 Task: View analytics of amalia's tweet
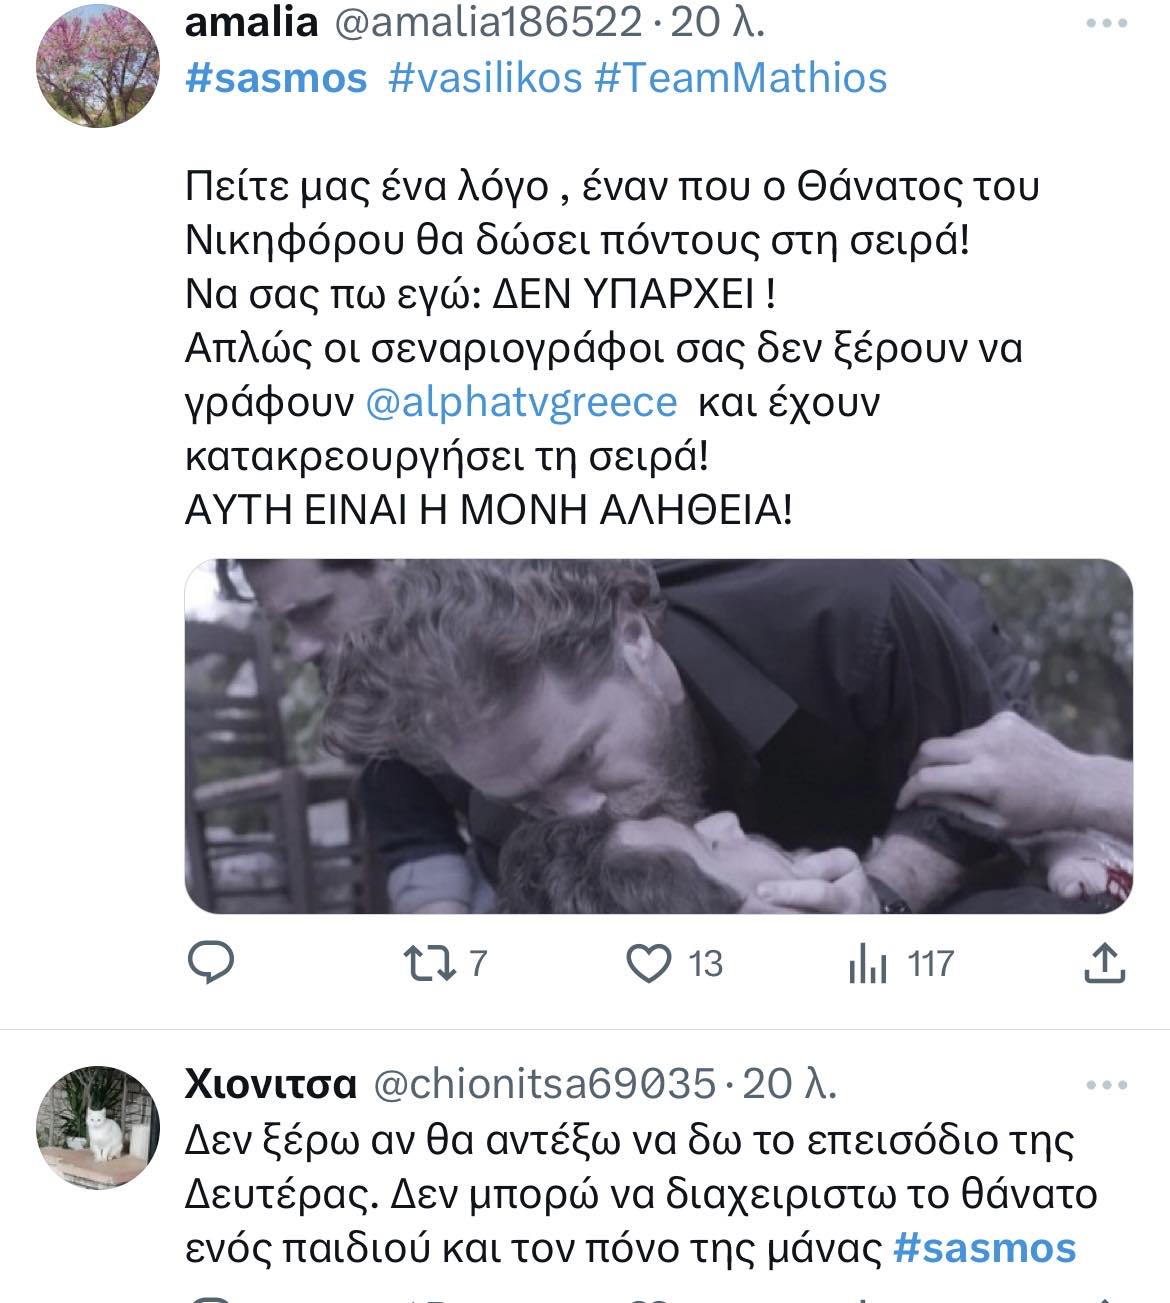click(x=868, y=964)
